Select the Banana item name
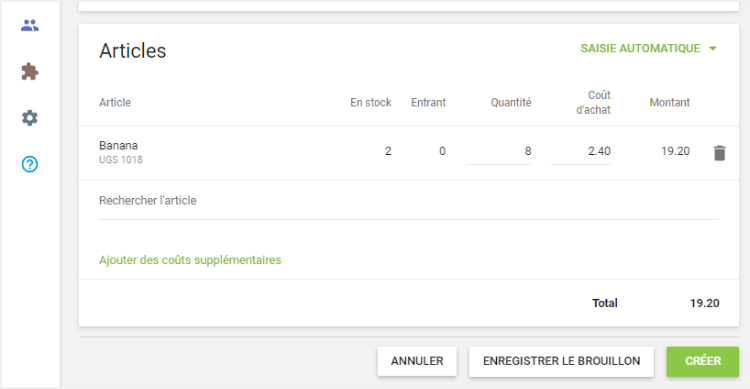Viewport: 750px width, 389px height. [x=118, y=145]
